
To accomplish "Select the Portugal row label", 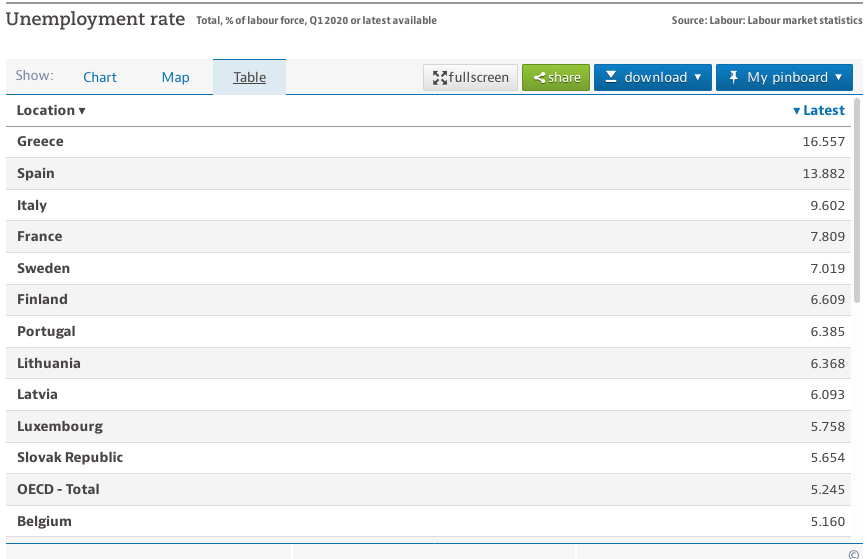I will pyautogui.click(x=46, y=332).
